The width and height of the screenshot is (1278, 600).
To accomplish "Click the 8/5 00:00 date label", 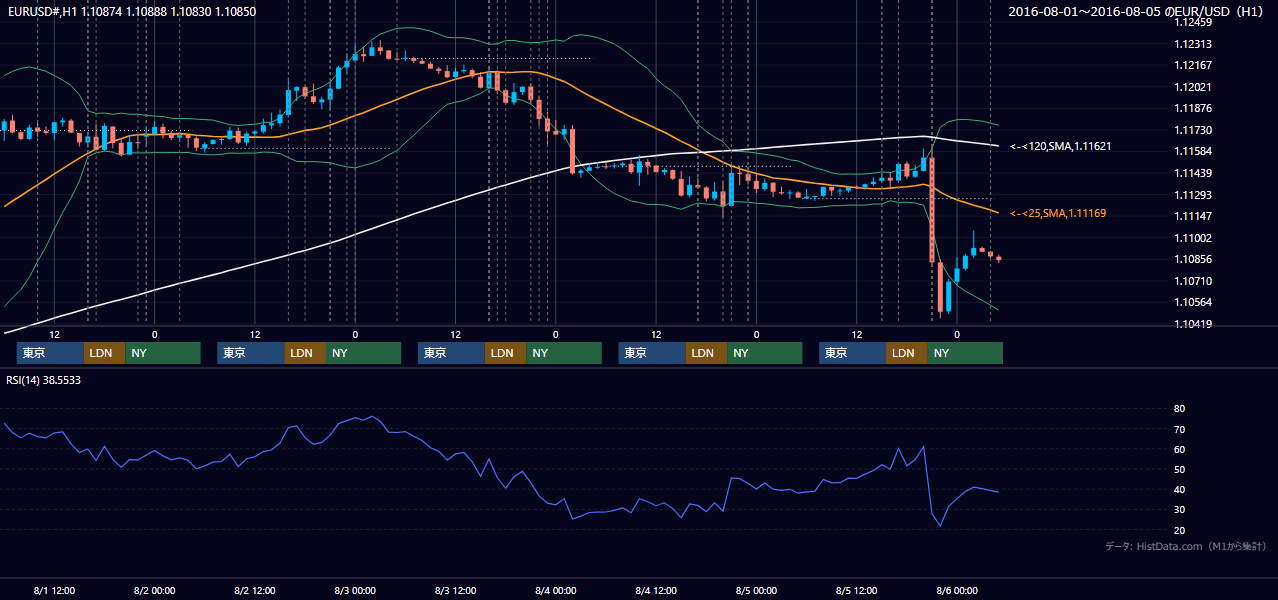I will (x=756, y=590).
